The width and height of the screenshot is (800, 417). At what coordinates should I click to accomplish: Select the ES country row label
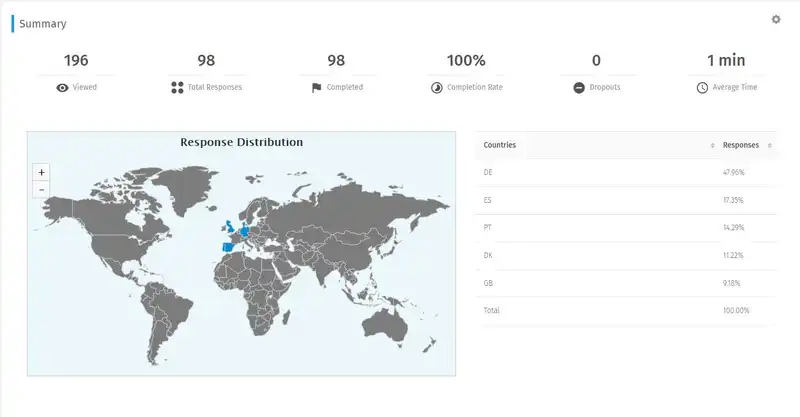coord(487,200)
